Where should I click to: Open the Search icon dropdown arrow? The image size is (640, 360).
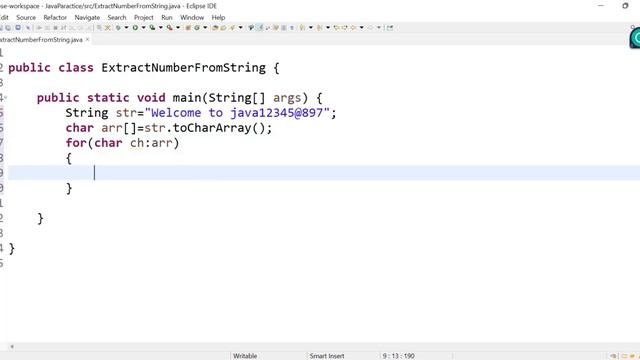(240, 28)
